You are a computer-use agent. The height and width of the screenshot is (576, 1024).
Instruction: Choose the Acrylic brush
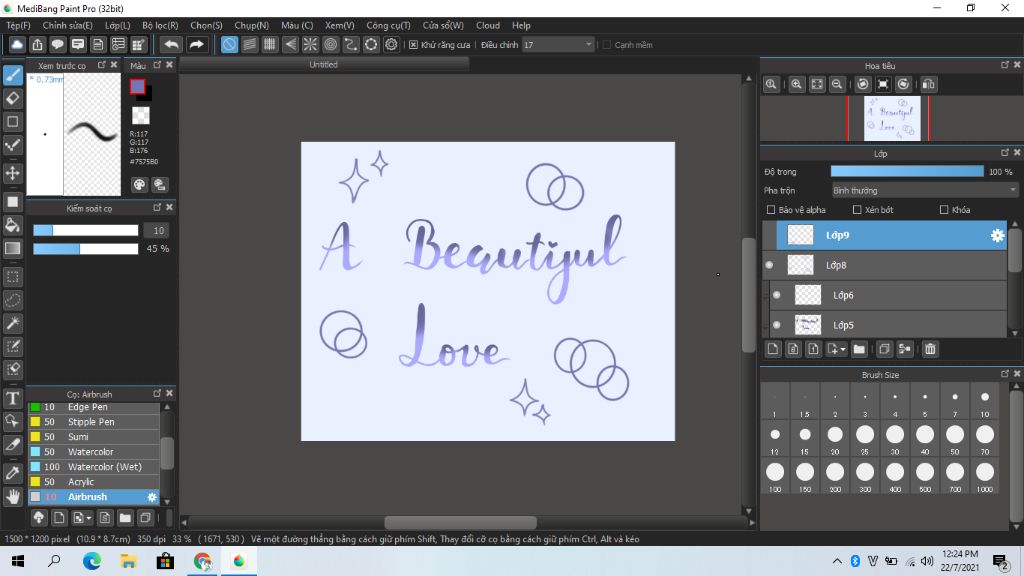[x=94, y=482]
